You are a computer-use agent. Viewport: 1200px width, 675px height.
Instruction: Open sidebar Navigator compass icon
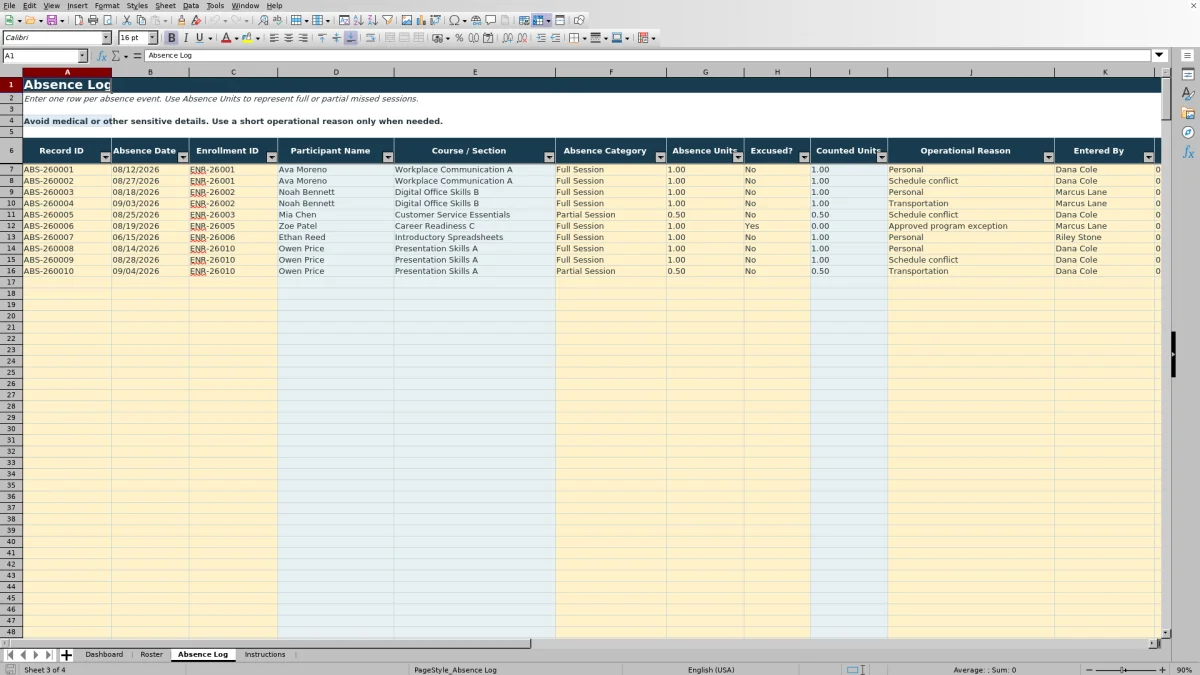click(x=1188, y=132)
